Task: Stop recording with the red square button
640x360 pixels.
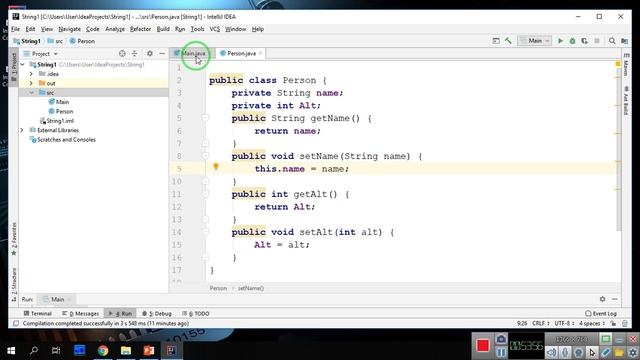Action: coord(483,346)
